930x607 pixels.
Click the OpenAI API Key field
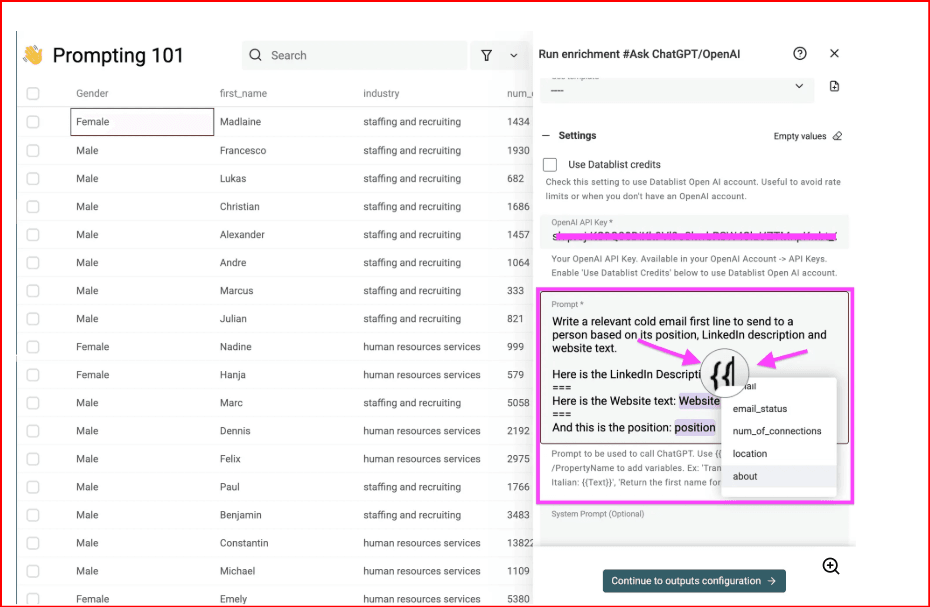pos(694,236)
